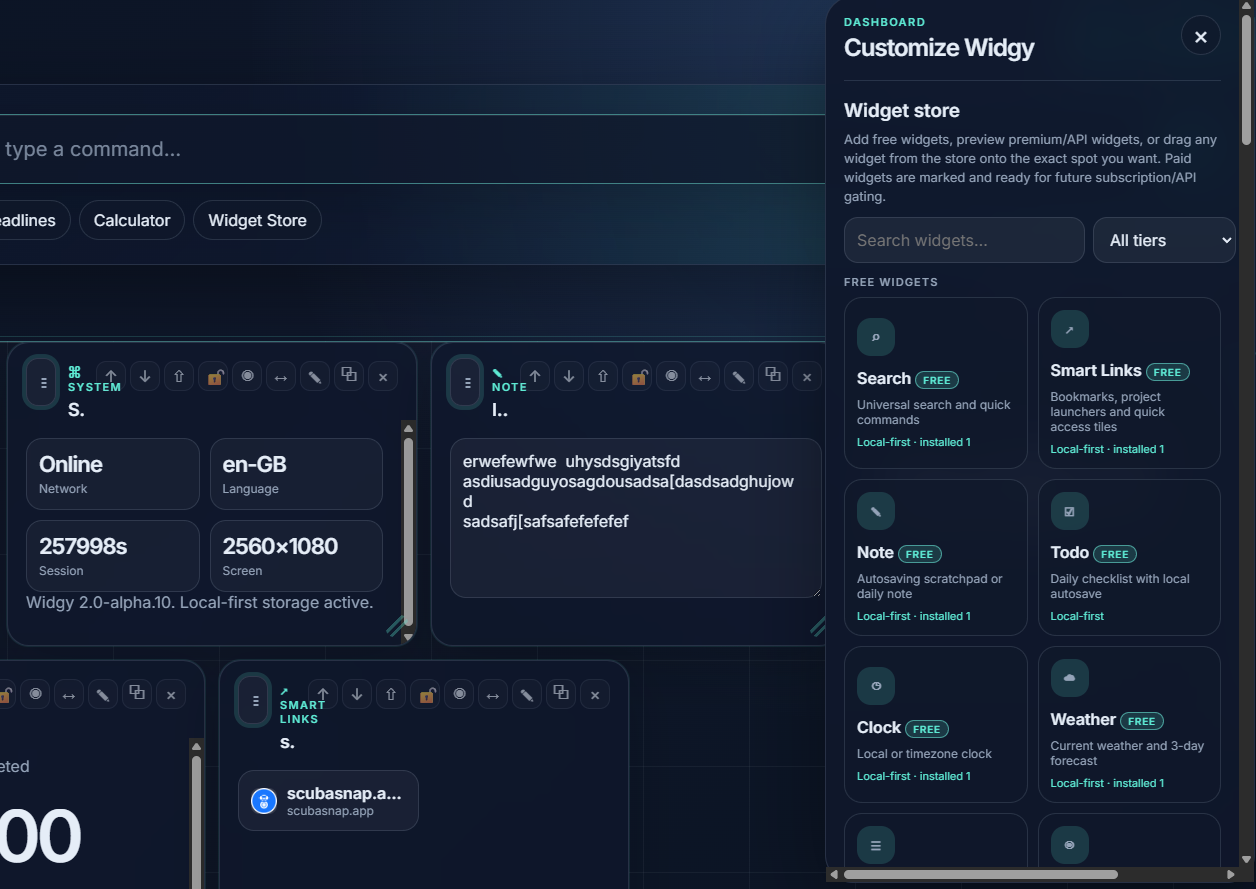Image resolution: width=1256 pixels, height=889 pixels.
Task: Focus the Search widgets field
Action: tap(964, 240)
